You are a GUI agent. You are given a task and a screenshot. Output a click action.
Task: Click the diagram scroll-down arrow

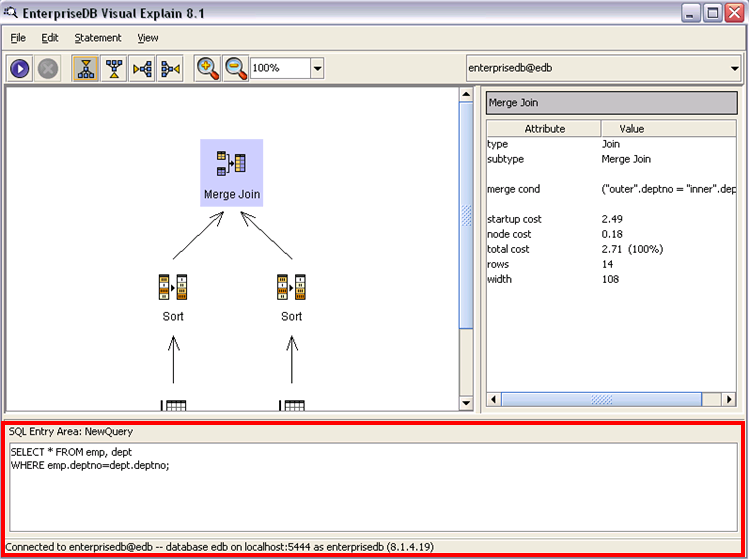tap(466, 403)
